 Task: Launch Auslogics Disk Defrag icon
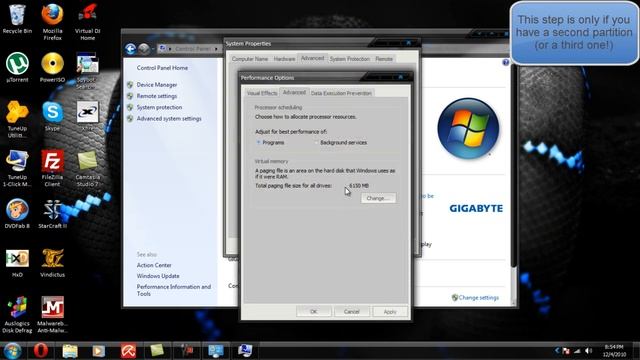pyautogui.click(x=17, y=314)
